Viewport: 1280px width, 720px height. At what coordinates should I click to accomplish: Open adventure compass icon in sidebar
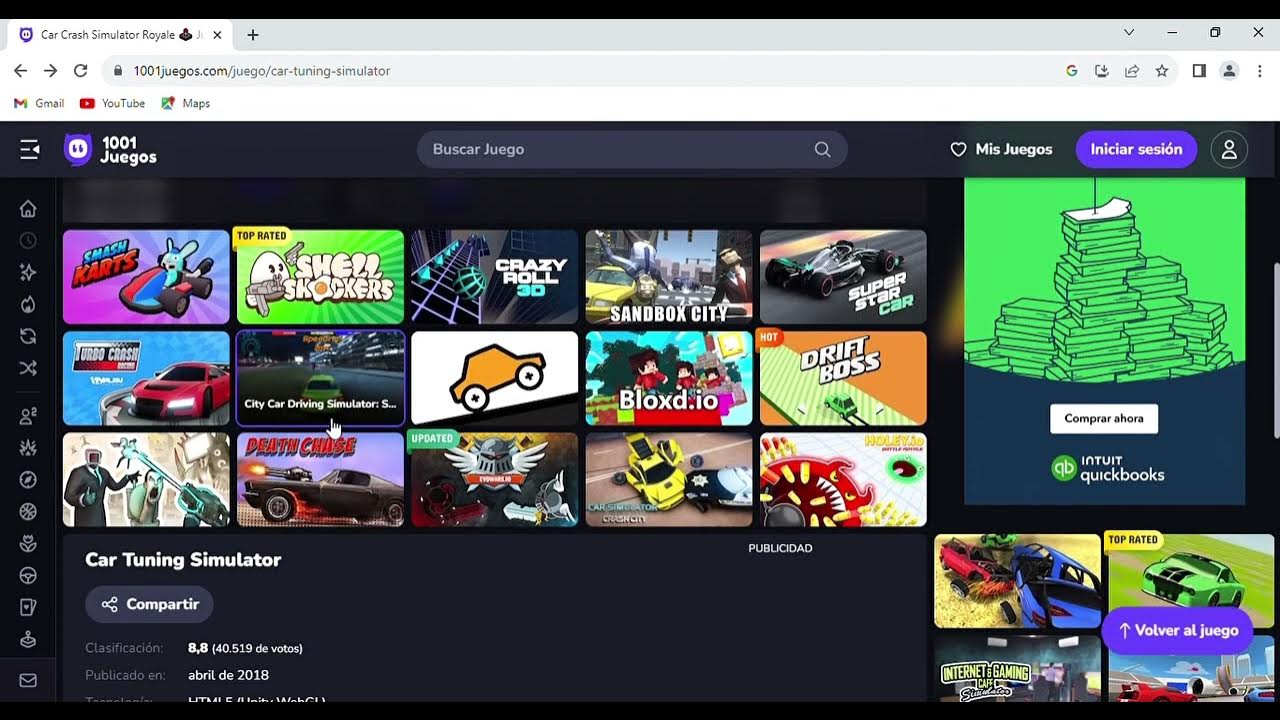tap(28, 480)
